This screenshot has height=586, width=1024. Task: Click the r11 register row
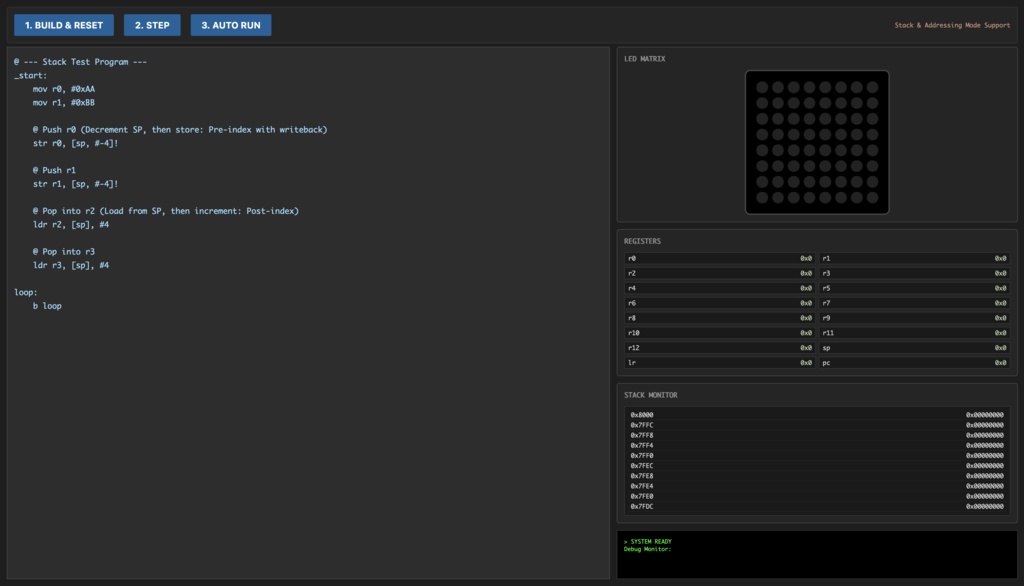(914, 333)
